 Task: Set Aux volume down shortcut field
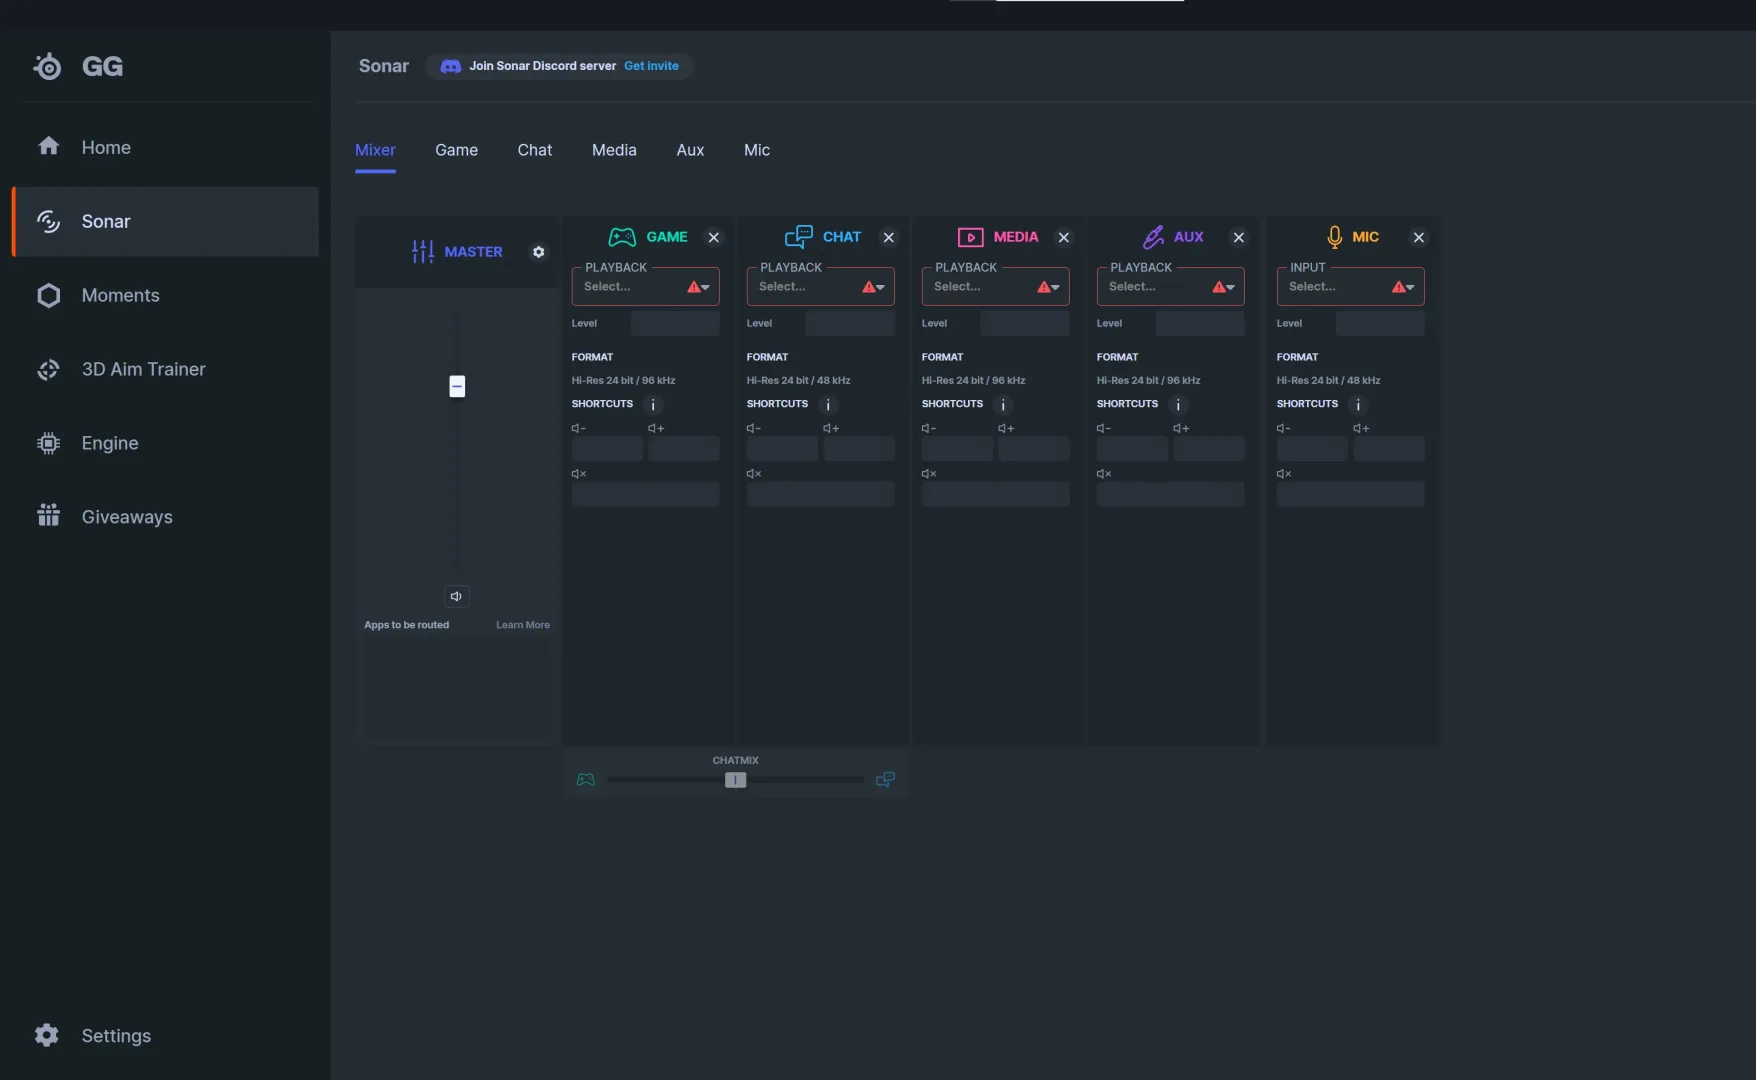click(x=1132, y=448)
